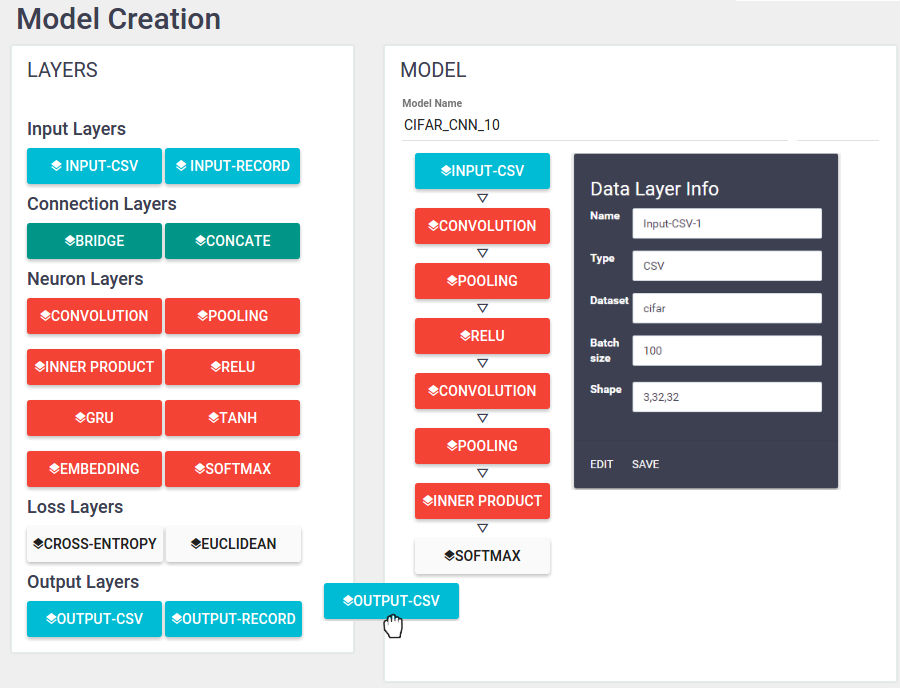Image resolution: width=900 pixels, height=688 pixels.
Task: Pick the CONCATE connection layer
Action: click(x=232, y=241)
